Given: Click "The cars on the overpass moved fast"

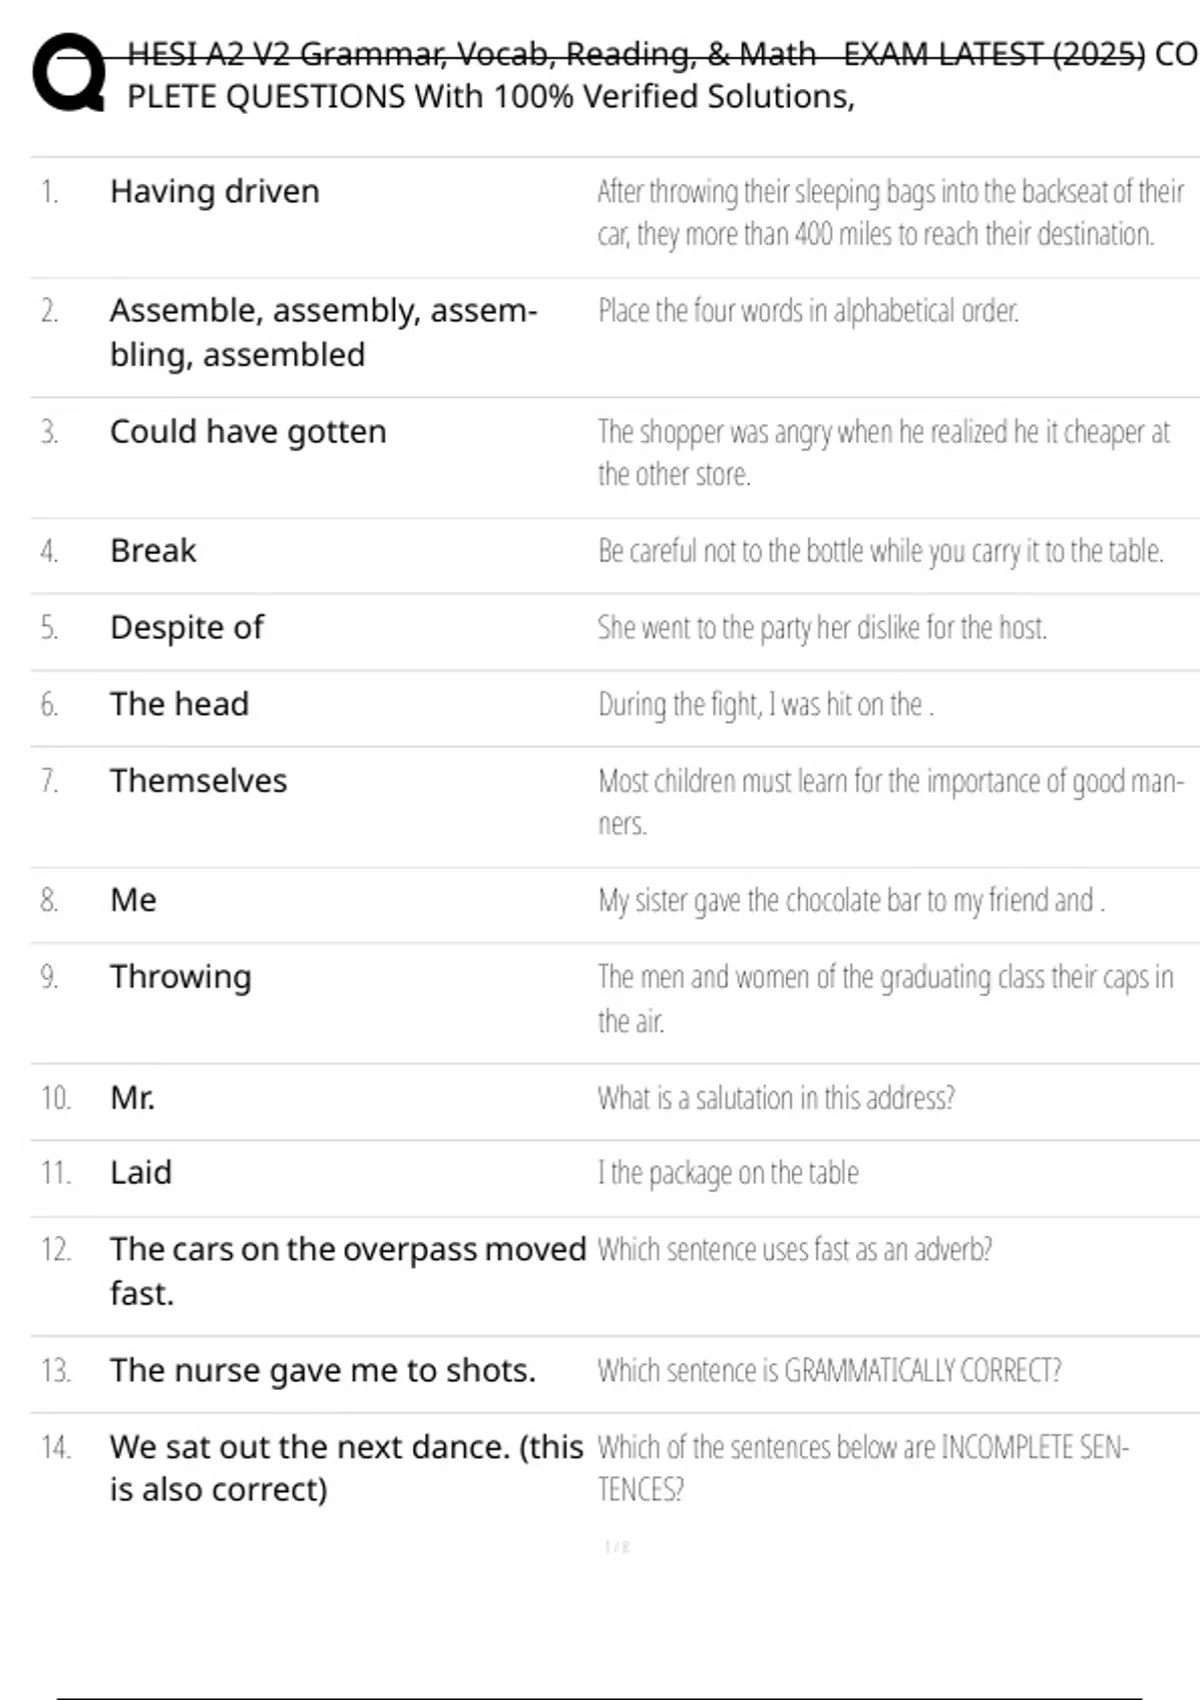Looking at the screenshot, I should coord(347,1270).
